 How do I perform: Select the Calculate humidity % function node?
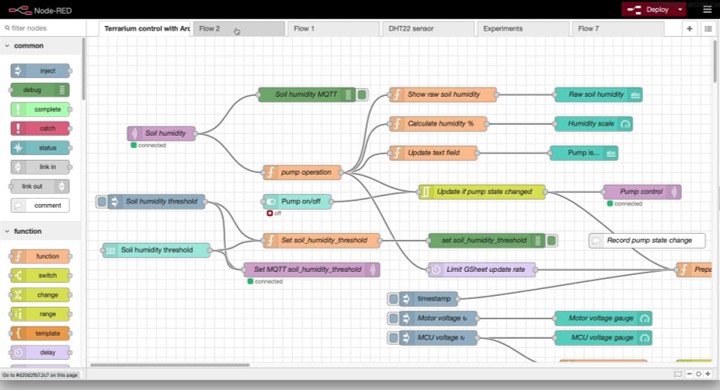click(x=439, y=124)
